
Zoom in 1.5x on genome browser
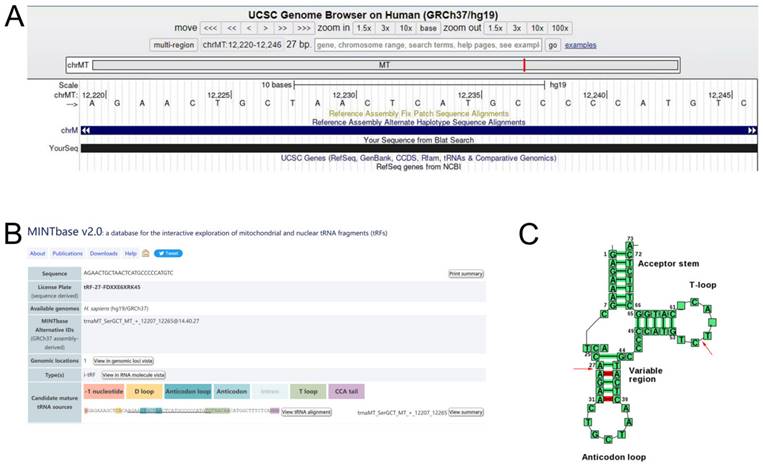point(364,28)
